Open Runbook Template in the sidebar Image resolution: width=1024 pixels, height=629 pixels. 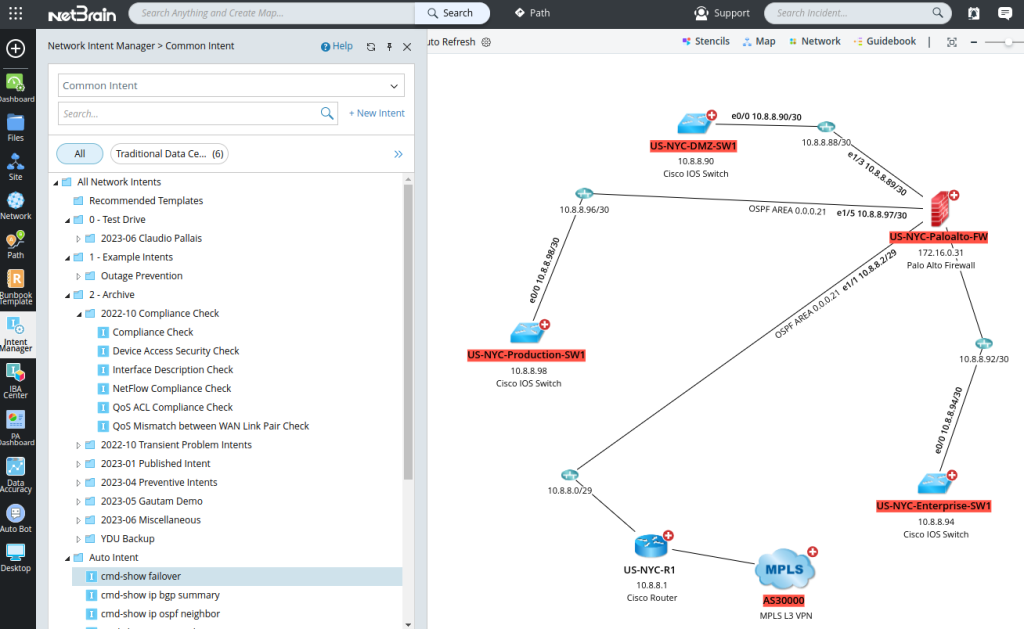(x=16, y=287)
